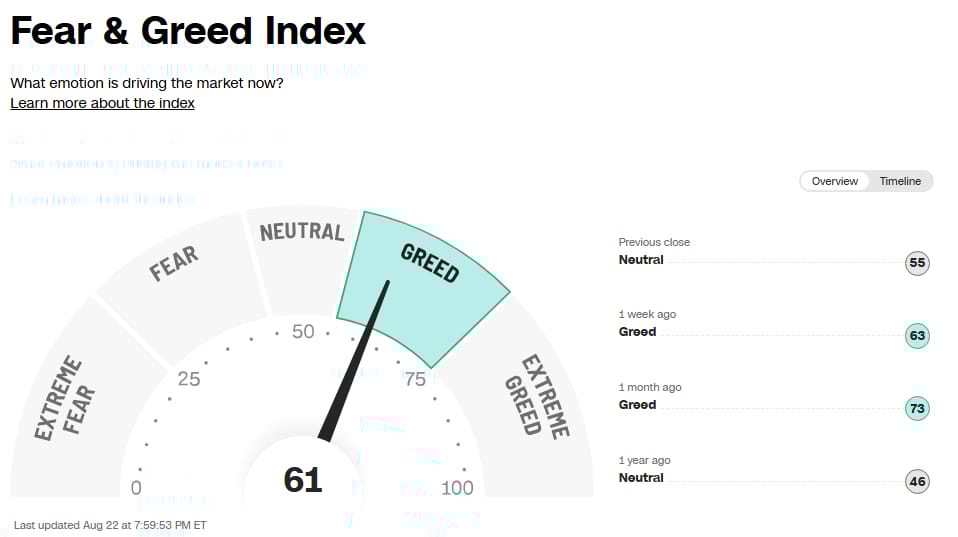Screen dimensions: 958x537
Task: Click the 73 one month ago badge
Action: click(916, 408)
